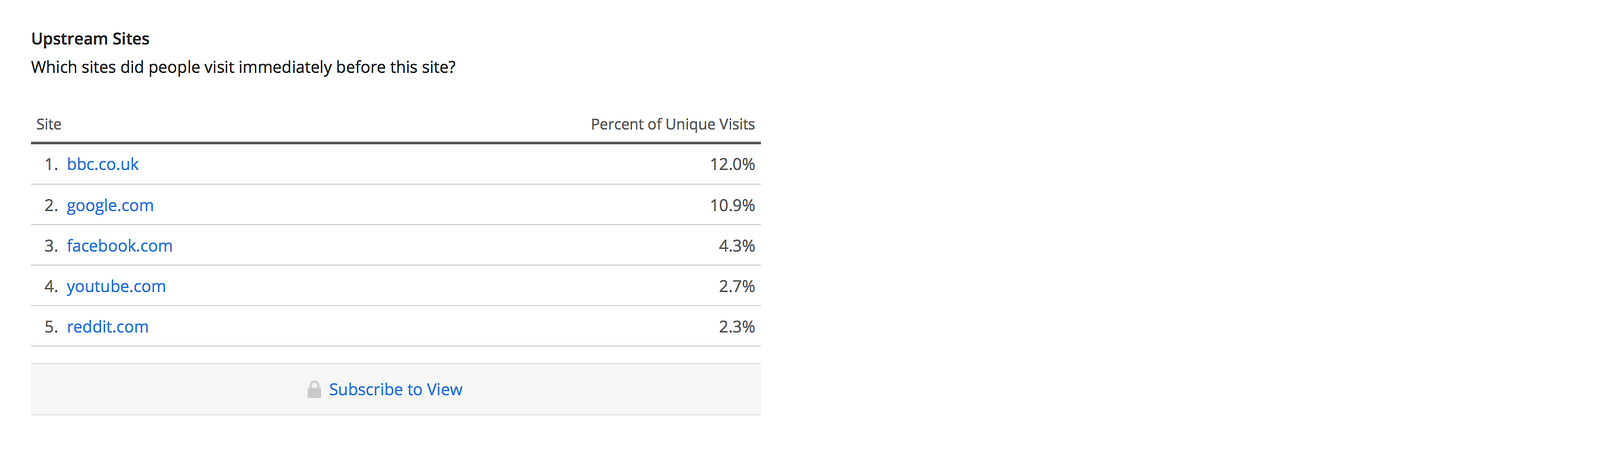This screenshot has height=452, width=1600.
Task: Click the lock icon beside Subscribe to View
Action: (x=314, y=390)
